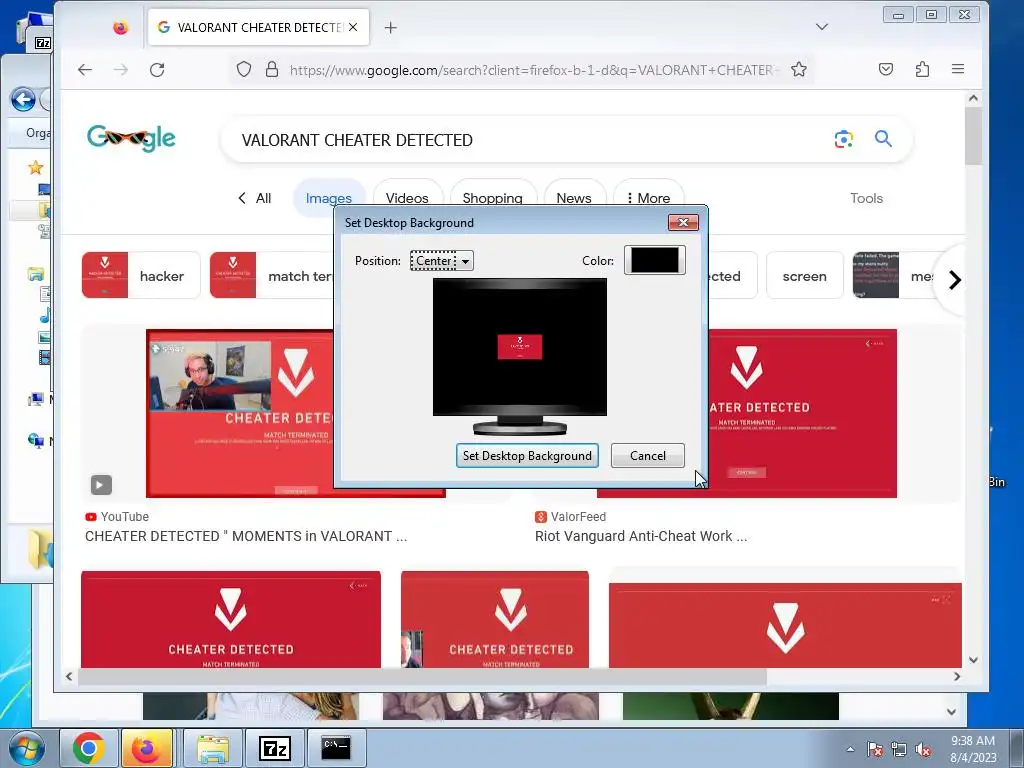Click the muted volume tray icon
1024x768 pixels.
click(x=923, y=749)
